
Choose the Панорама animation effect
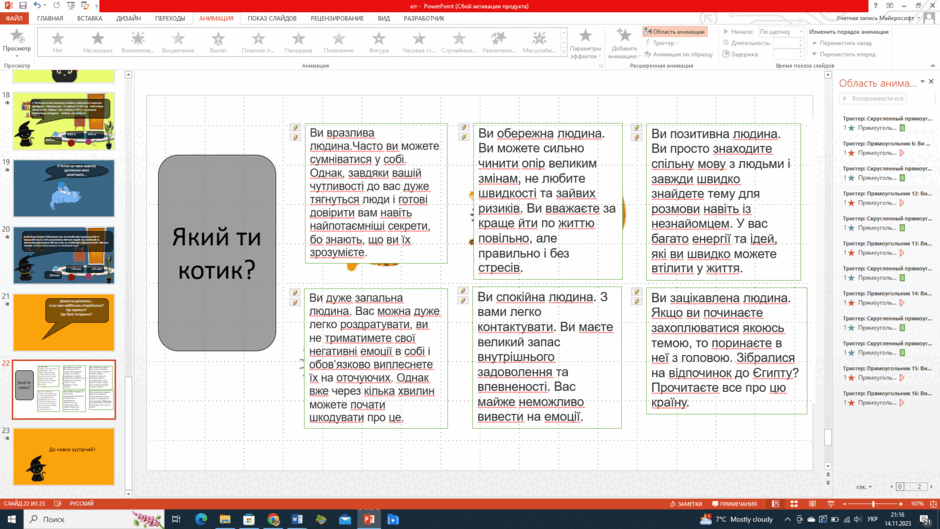(x=298, y=42)
